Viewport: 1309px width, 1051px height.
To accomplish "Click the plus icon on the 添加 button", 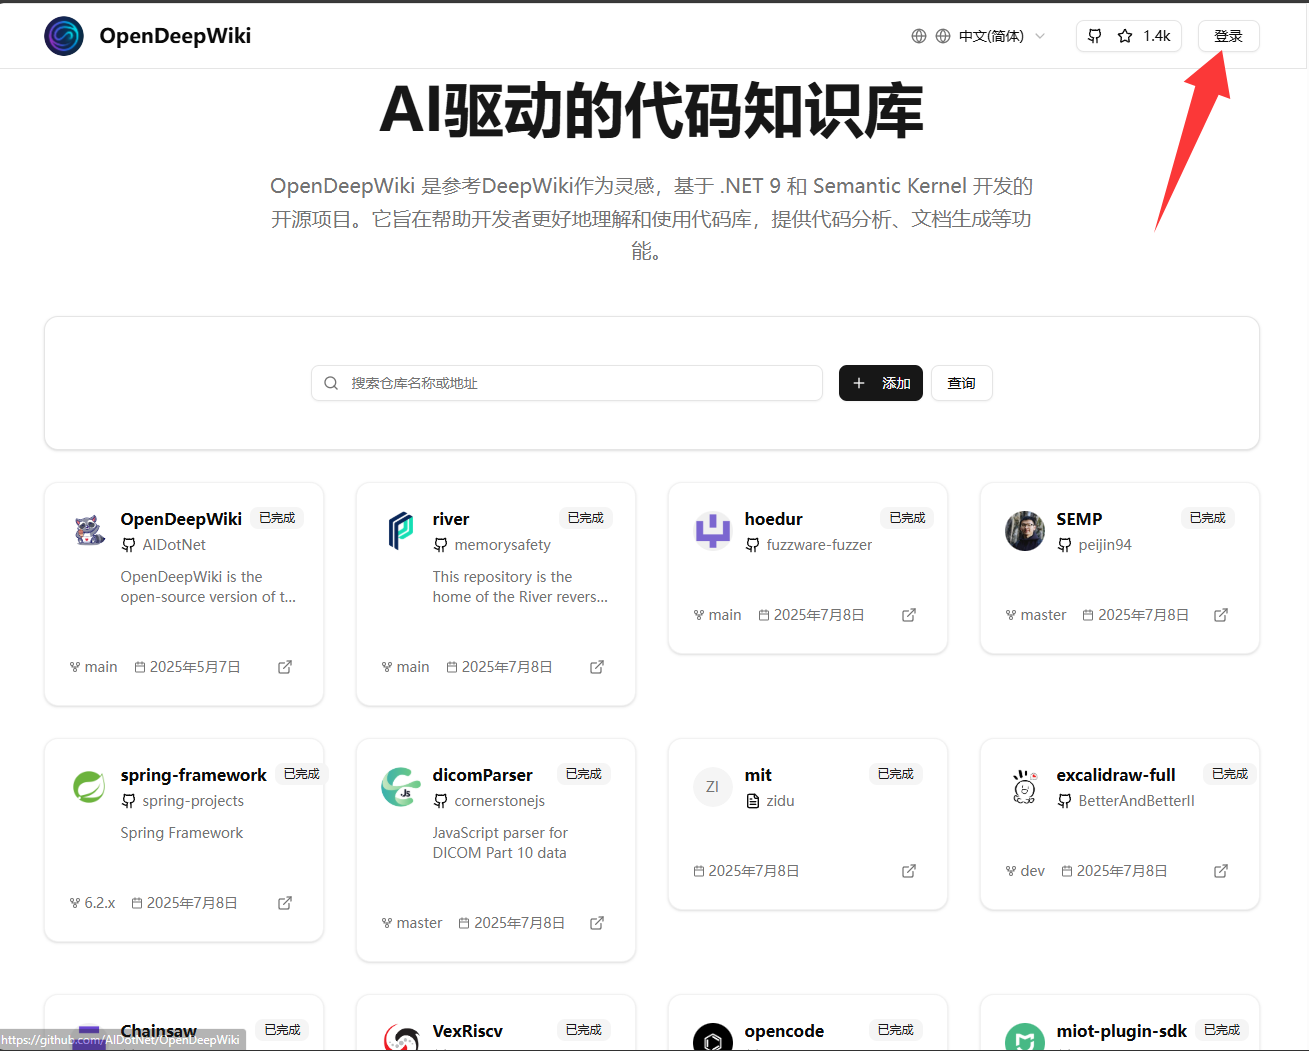I will click(x=859, y=383).
